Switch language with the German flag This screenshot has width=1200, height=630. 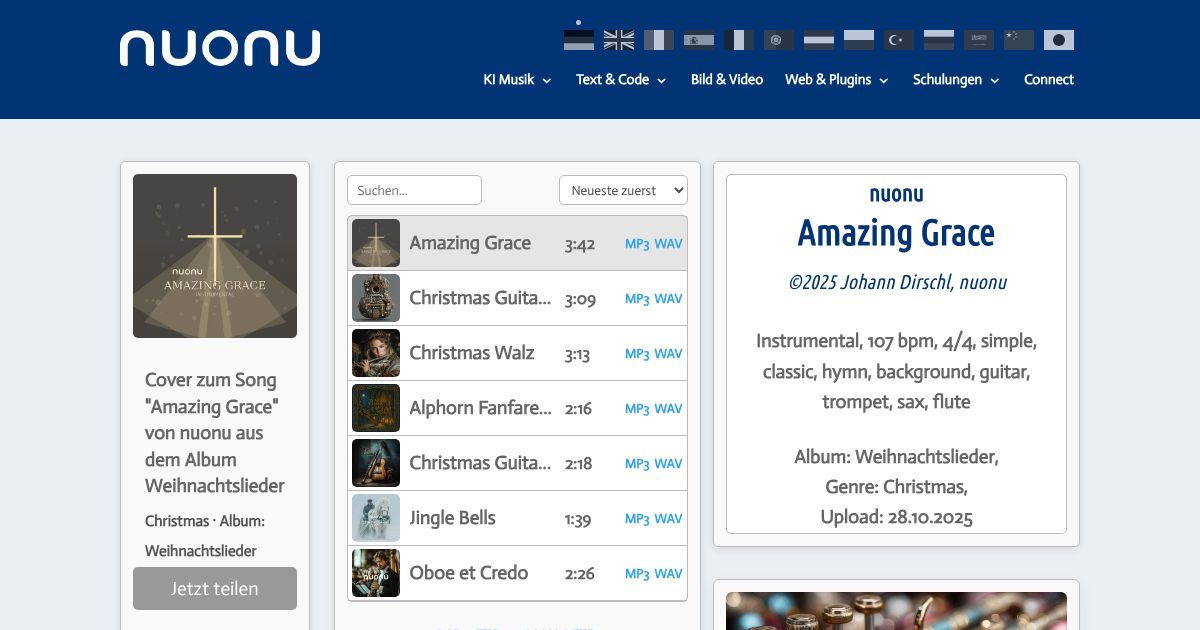click(579, 40)
